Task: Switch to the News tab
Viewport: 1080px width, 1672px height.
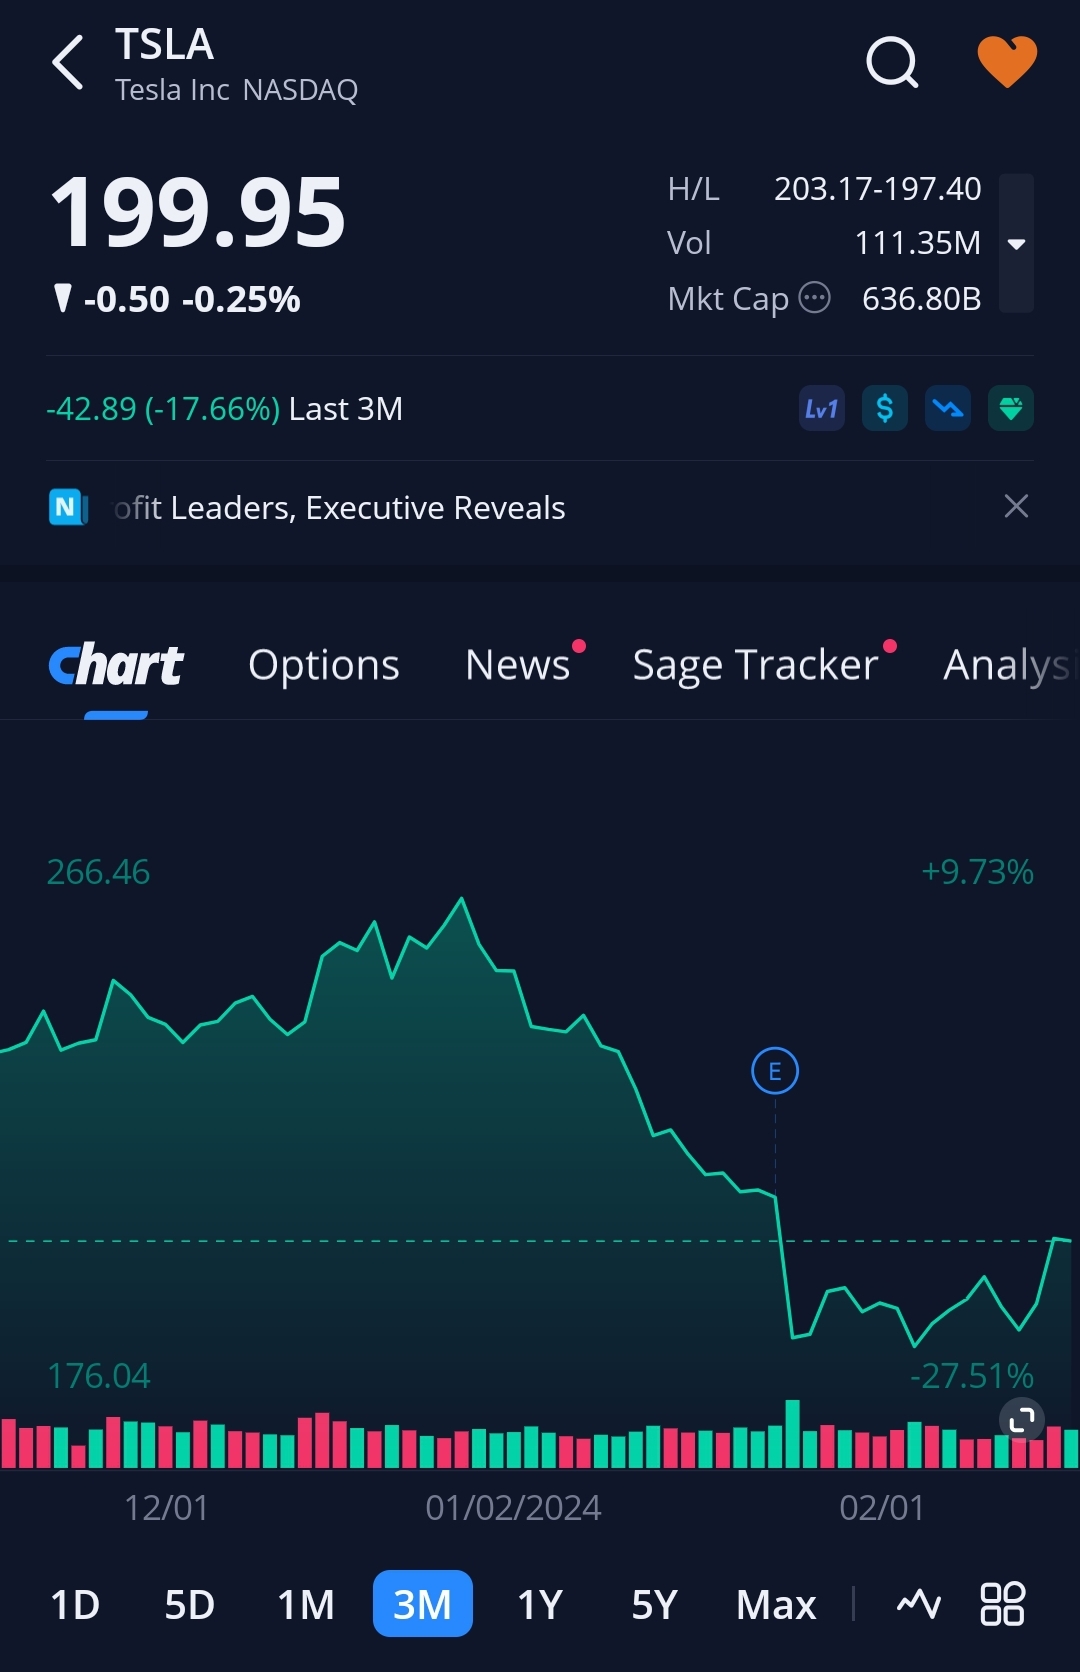Action: (x=518, y=665)
